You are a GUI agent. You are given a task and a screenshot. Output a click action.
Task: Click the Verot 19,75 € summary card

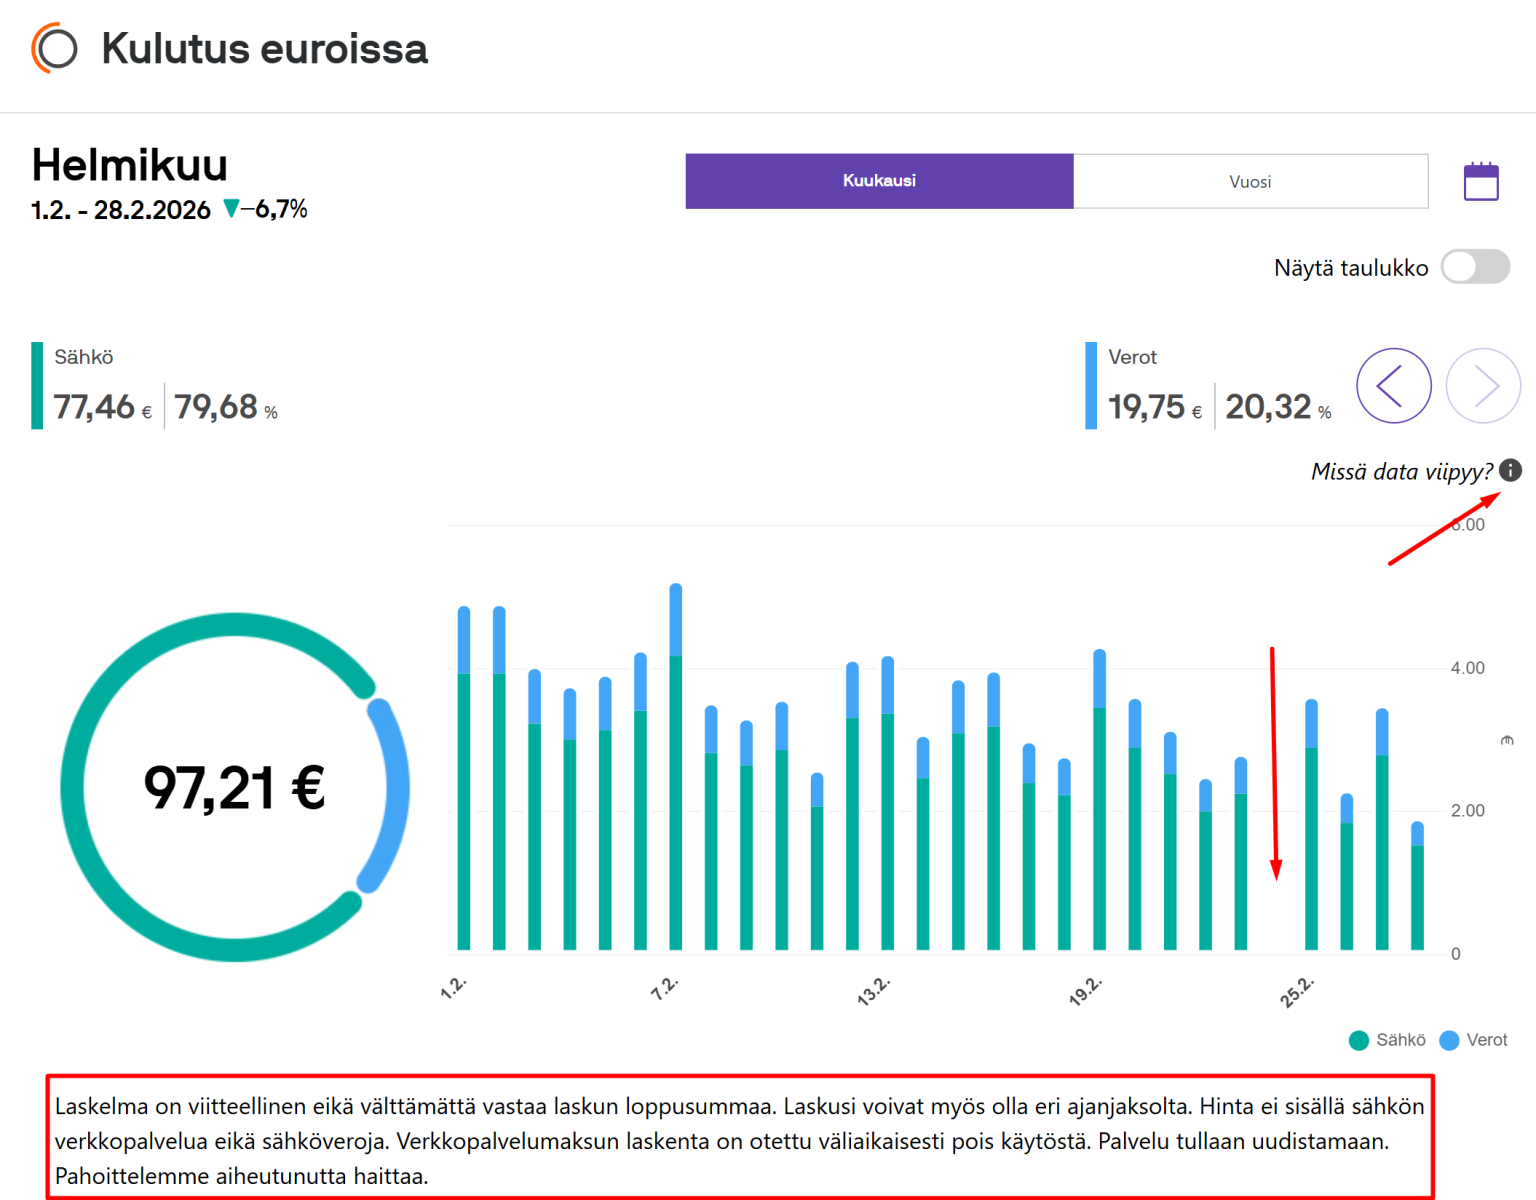pos(1209,386)
